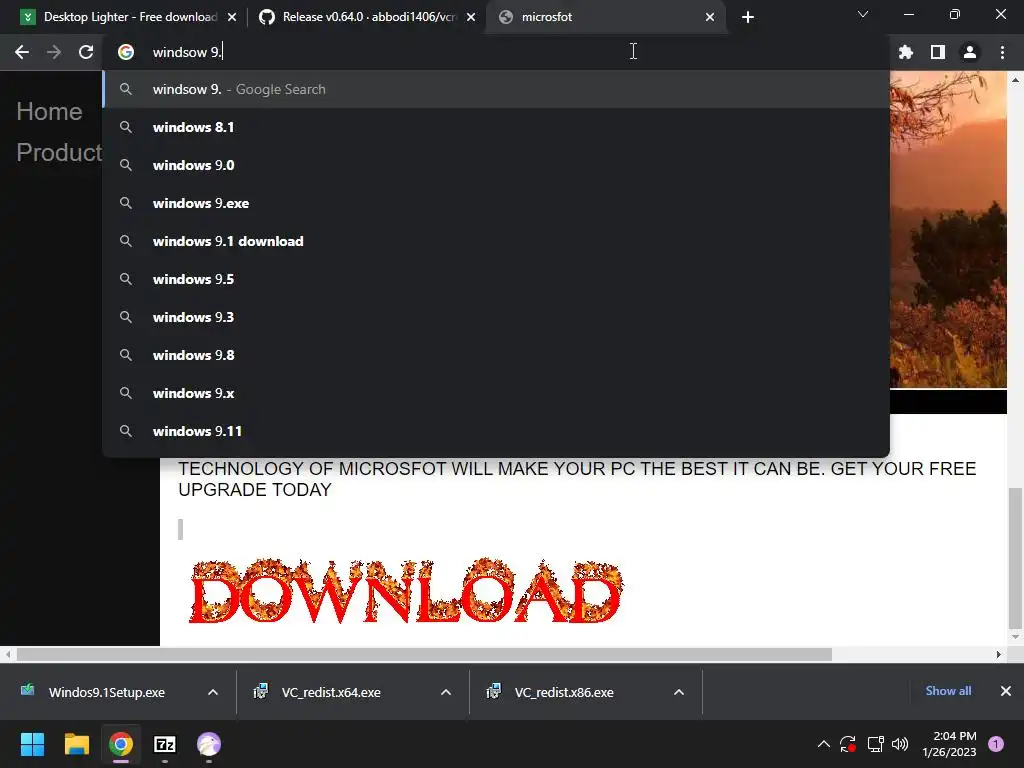
Task: Expand options for VC_redist.x64.exe download
Action: click(x=446, y=692)
